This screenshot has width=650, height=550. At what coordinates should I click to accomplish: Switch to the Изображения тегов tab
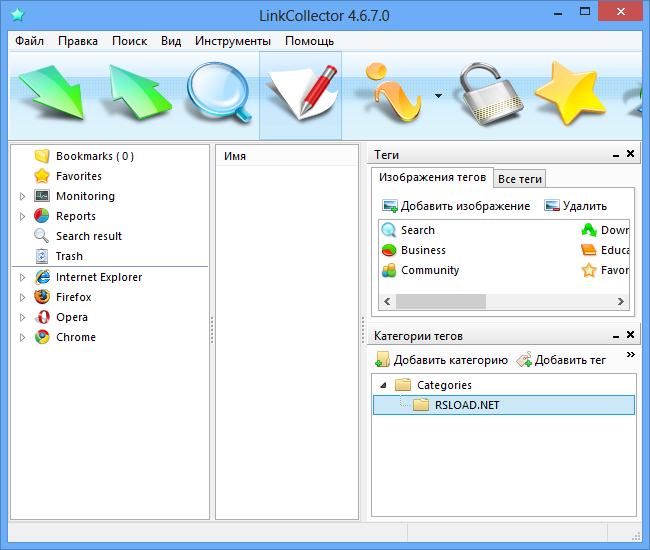[432, 177]
